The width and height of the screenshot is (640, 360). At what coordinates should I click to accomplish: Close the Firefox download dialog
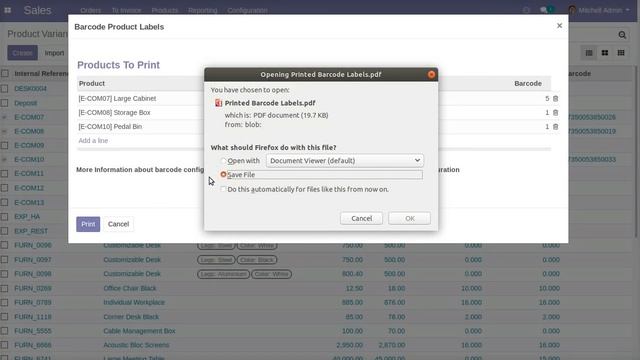[431, 74]
